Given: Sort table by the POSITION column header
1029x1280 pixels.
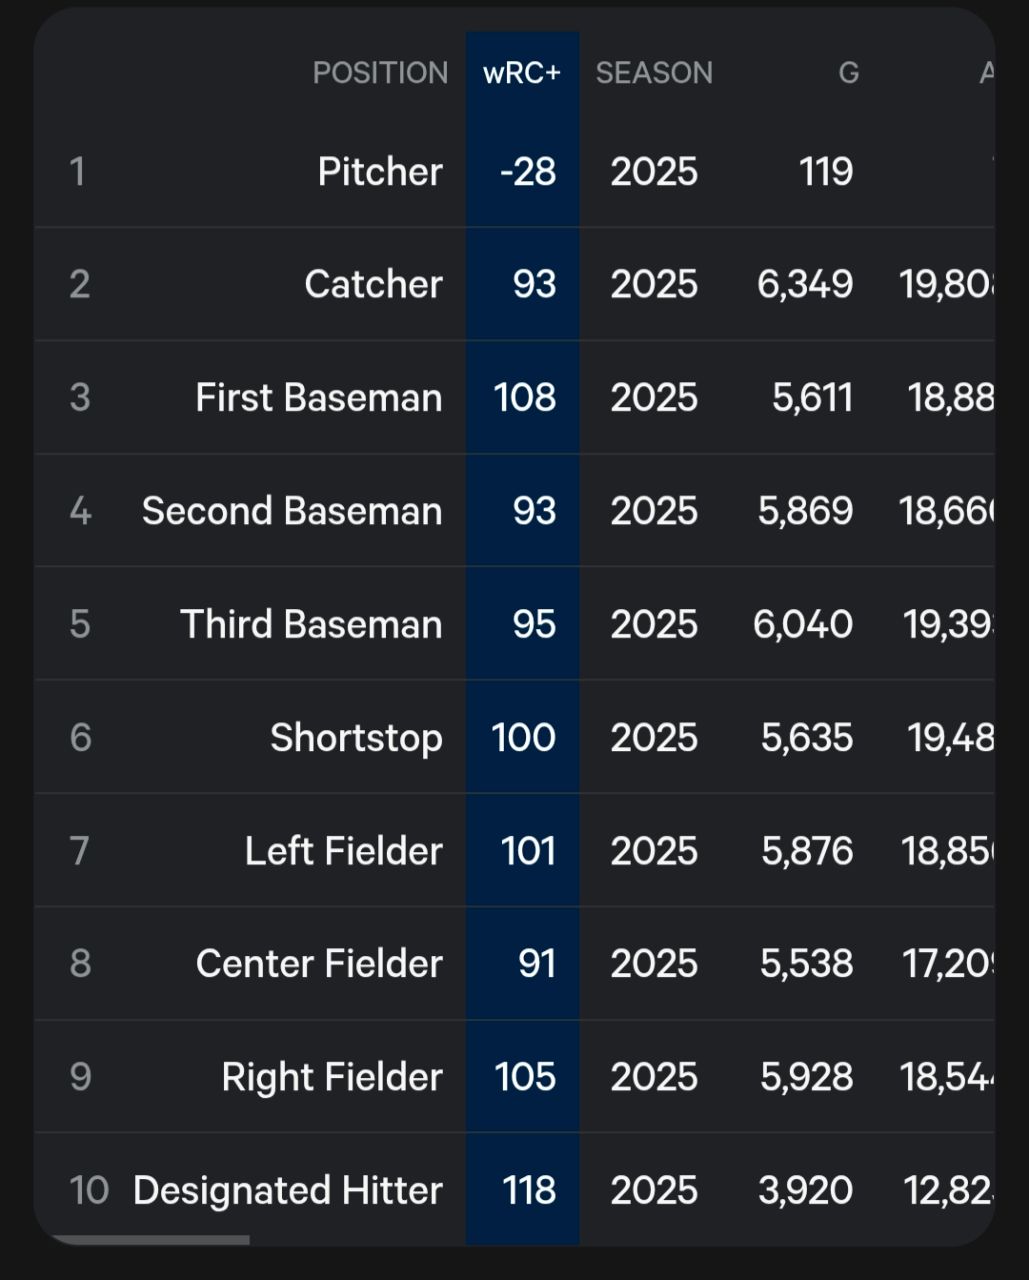Looking at the screenshot, I should pyautogui.click(x=380, y=73).
